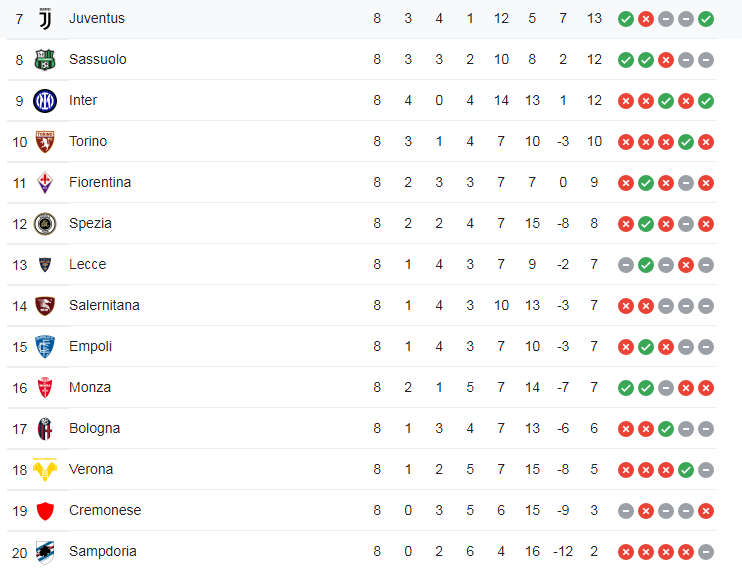Screen dimensions: 742x579
Task: Click the Verona yellow club crest
Action: 45,469
